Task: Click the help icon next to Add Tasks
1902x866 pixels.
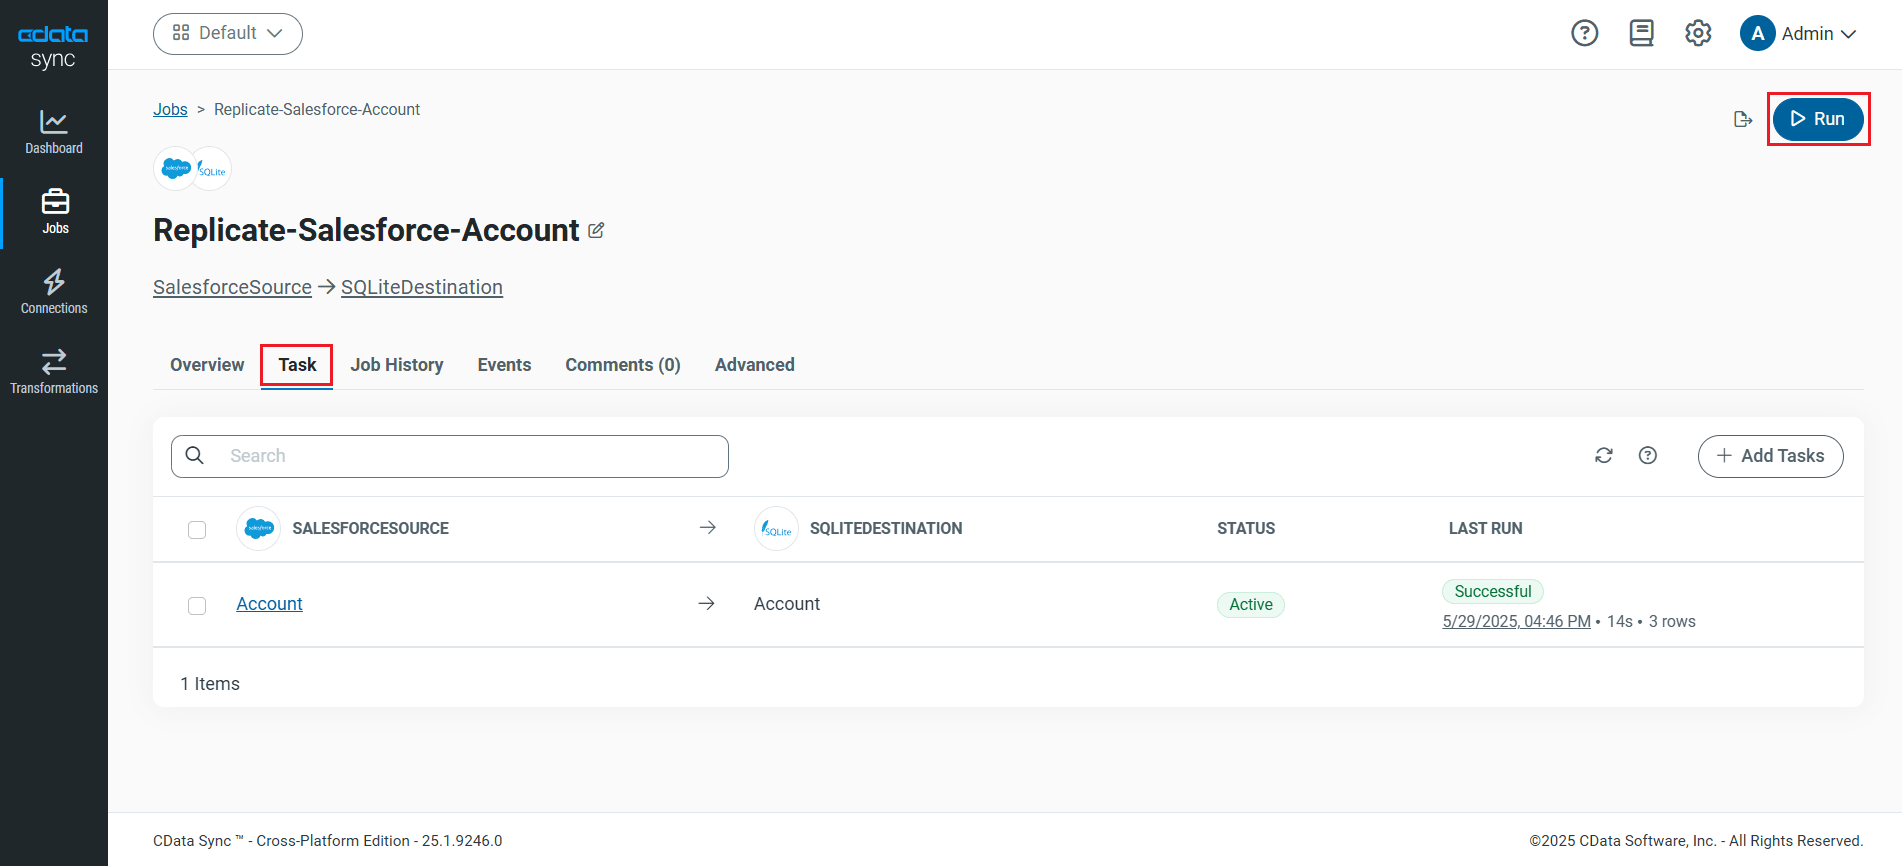Action: pyautogui.click(x=1648, y=456)
